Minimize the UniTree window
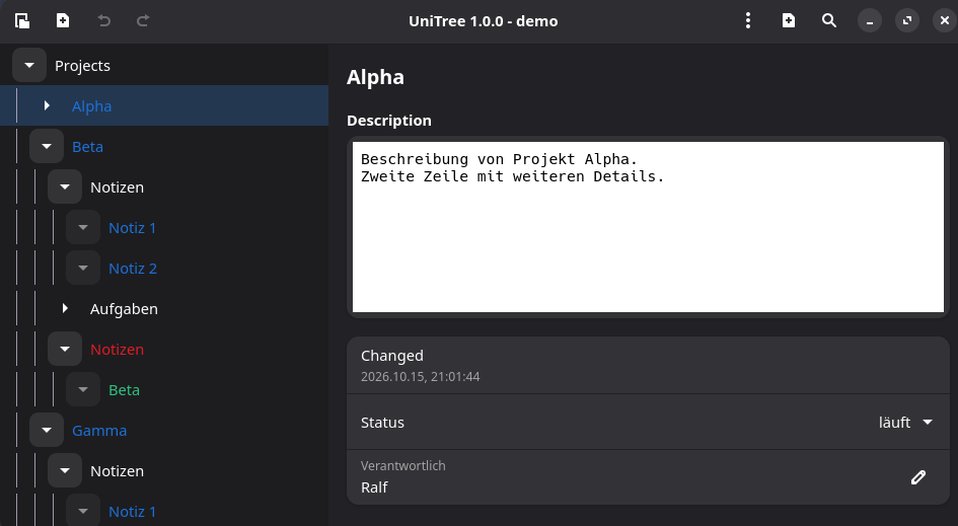 tap(869, 21)
